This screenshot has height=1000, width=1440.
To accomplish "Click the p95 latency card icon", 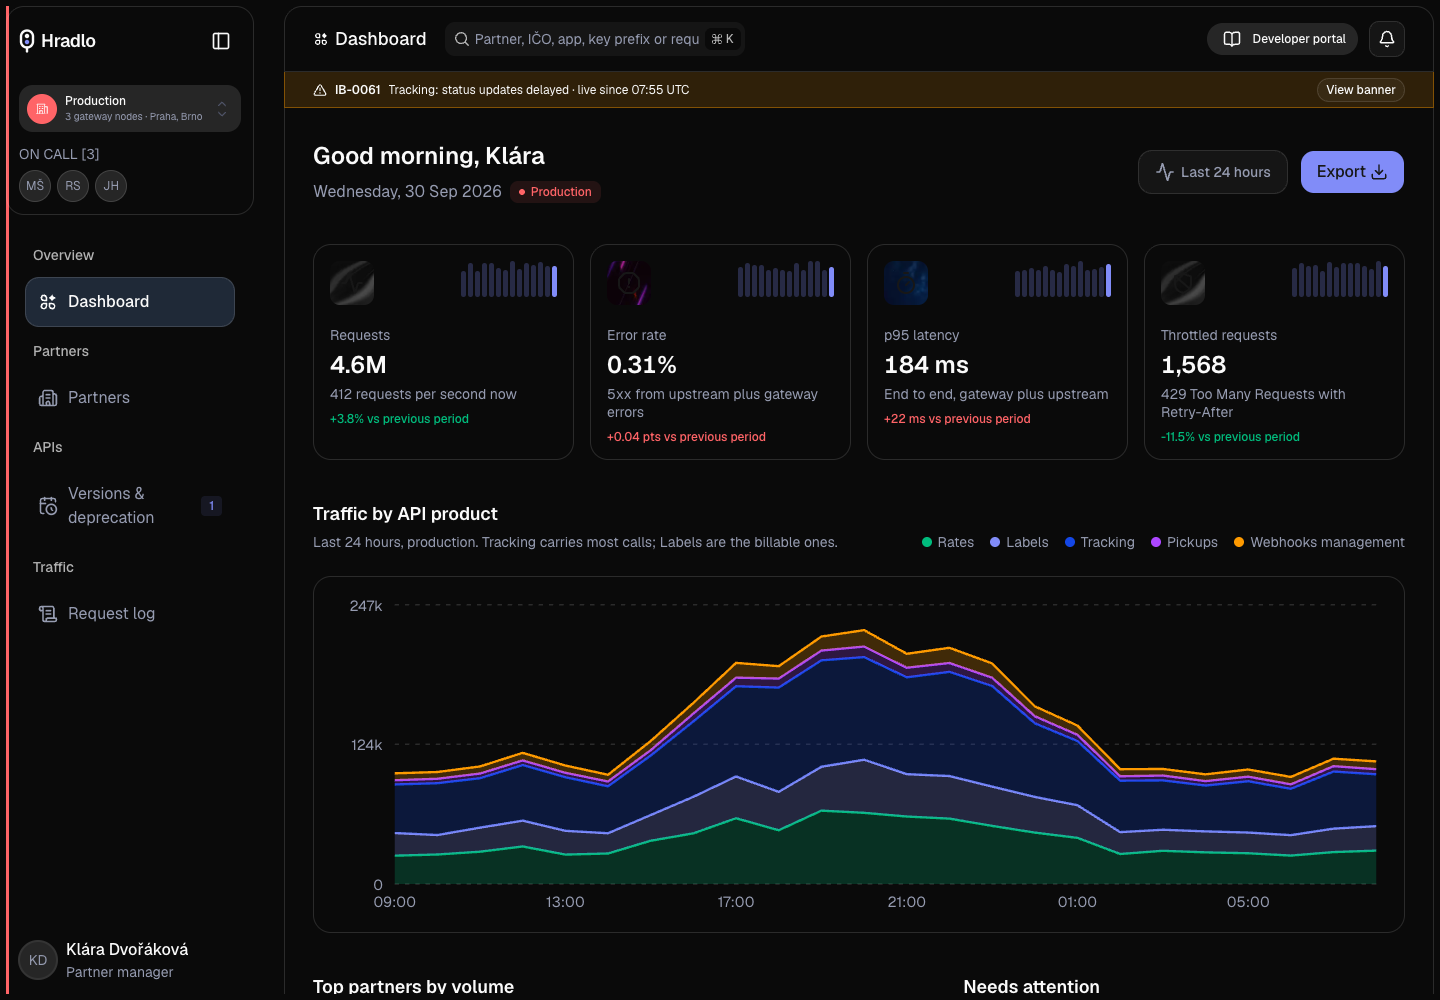I will [x=906, y=283].
